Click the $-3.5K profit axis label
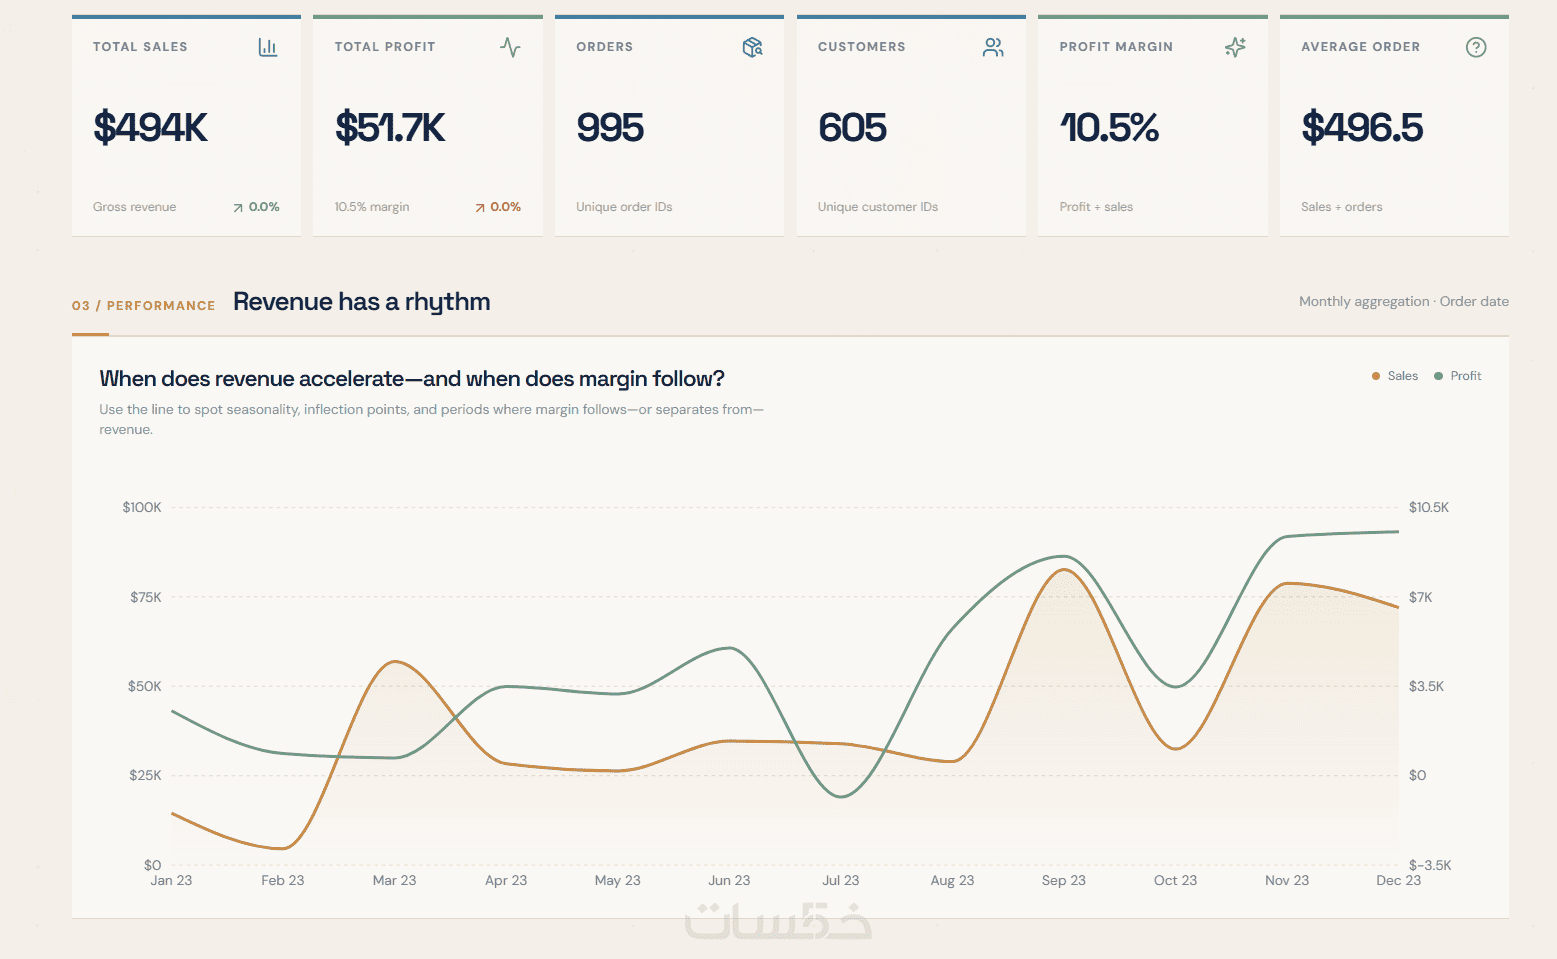1557x959 pixels. (1430, 865)
